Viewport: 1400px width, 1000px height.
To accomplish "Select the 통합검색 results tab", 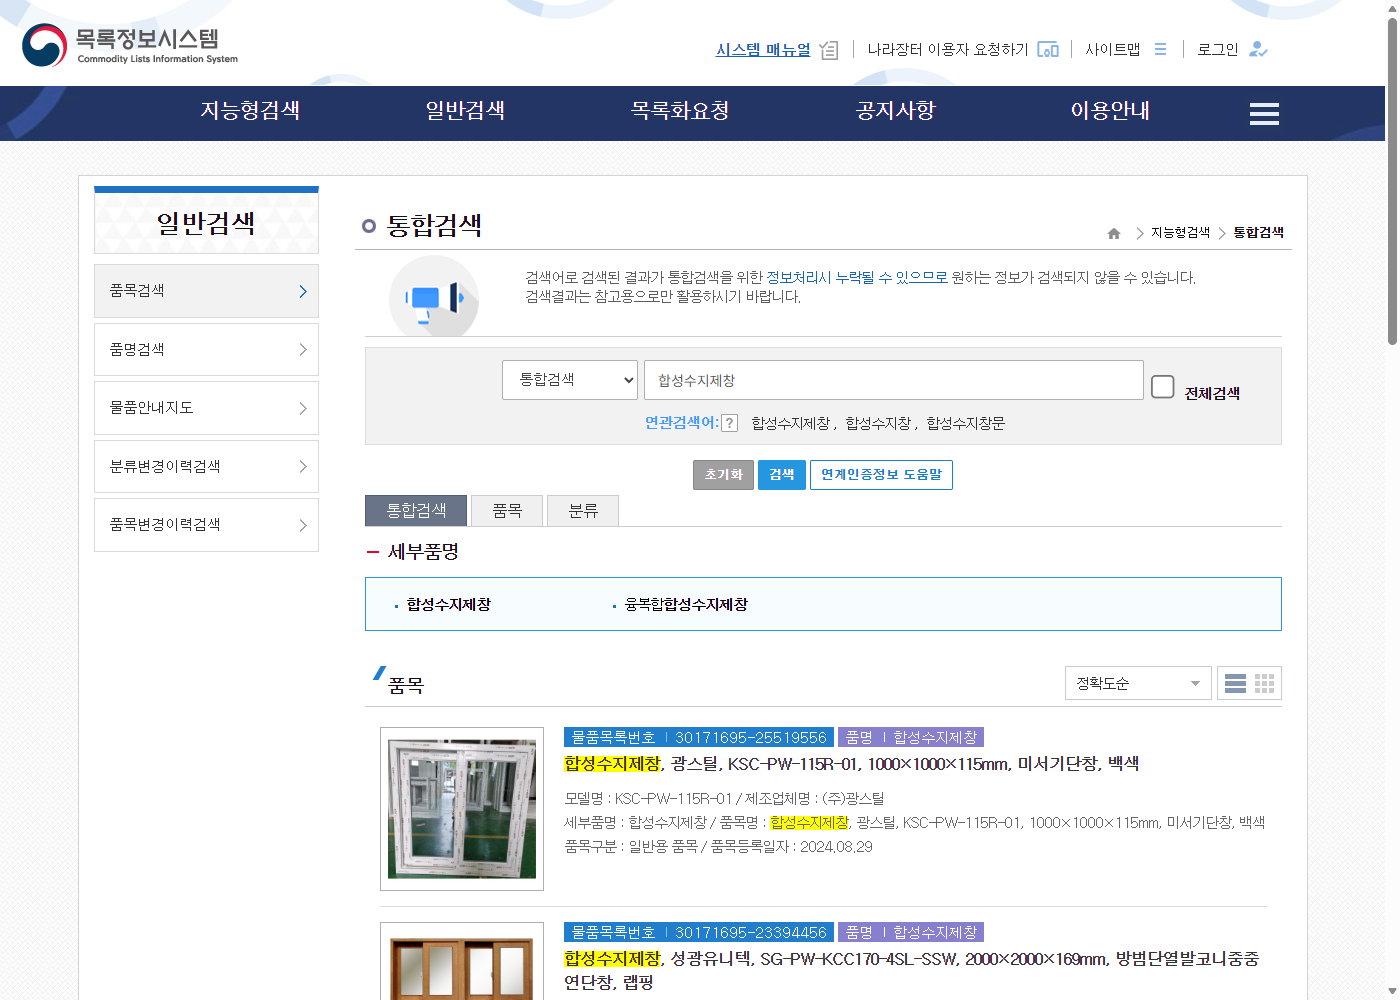I will (416, 510).
